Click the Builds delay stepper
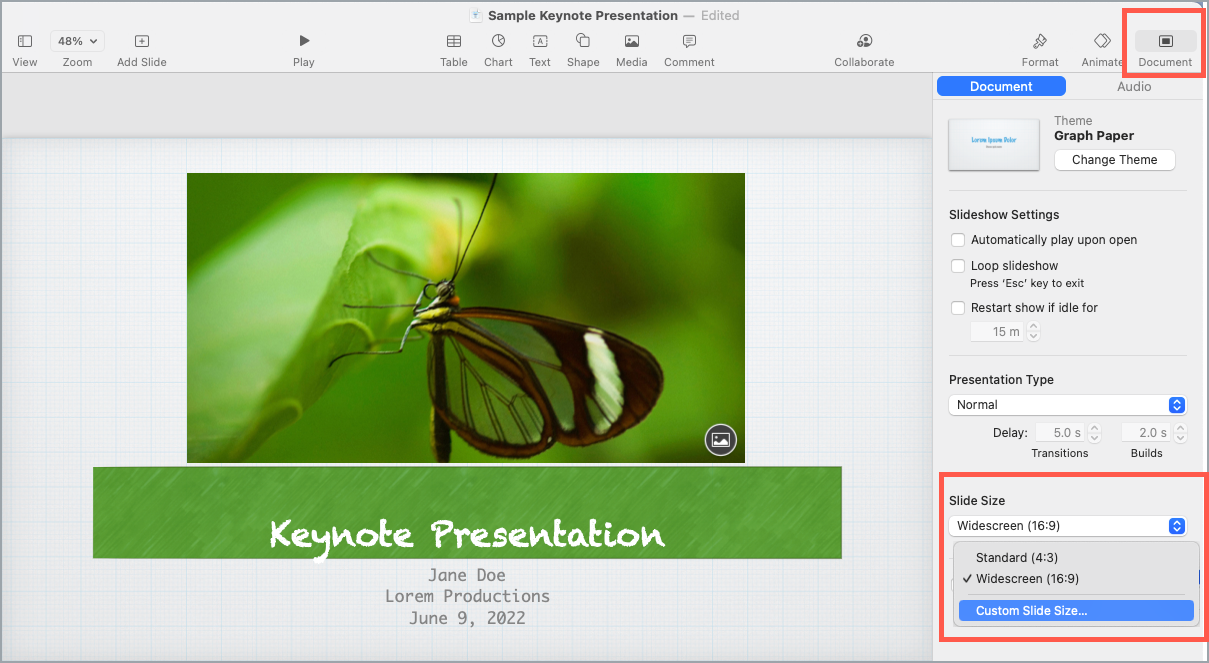This screenshot has width=1209, height=663. [1181, 433]
